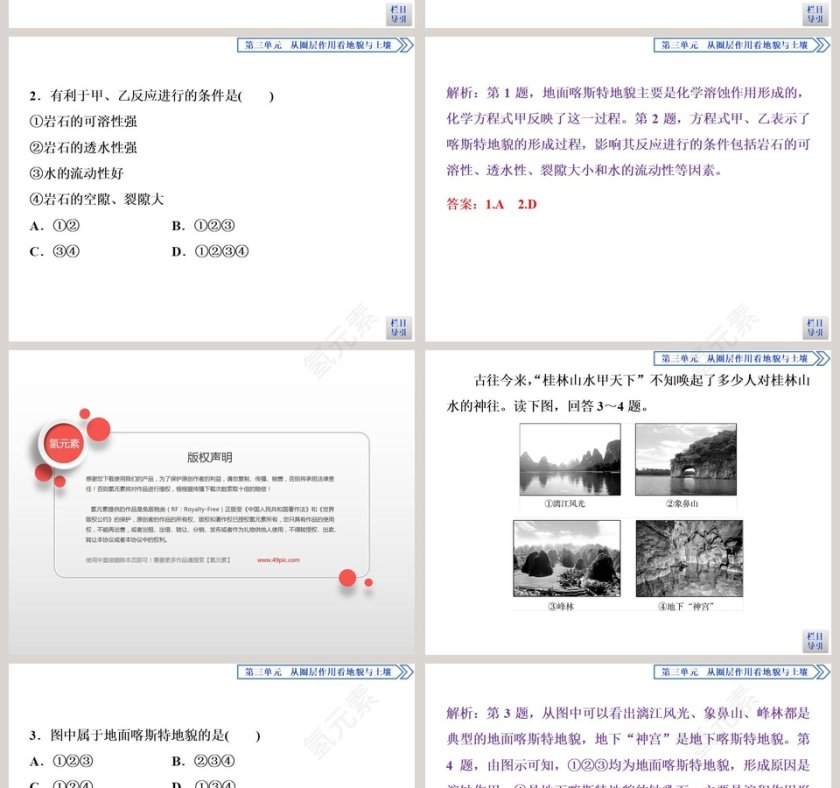Image resolution: width=840 pixels, height=788 pixels.
Task: Open the ①漓江风光 photo
Action: pyautogui.click(x=569, y=460)
